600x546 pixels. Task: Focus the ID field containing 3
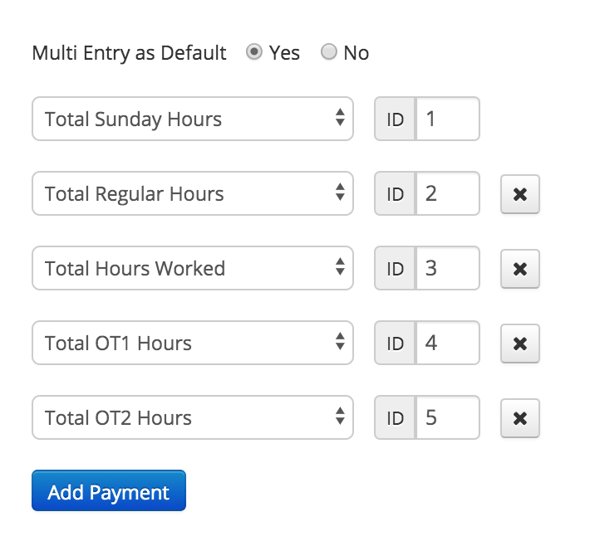448,268
